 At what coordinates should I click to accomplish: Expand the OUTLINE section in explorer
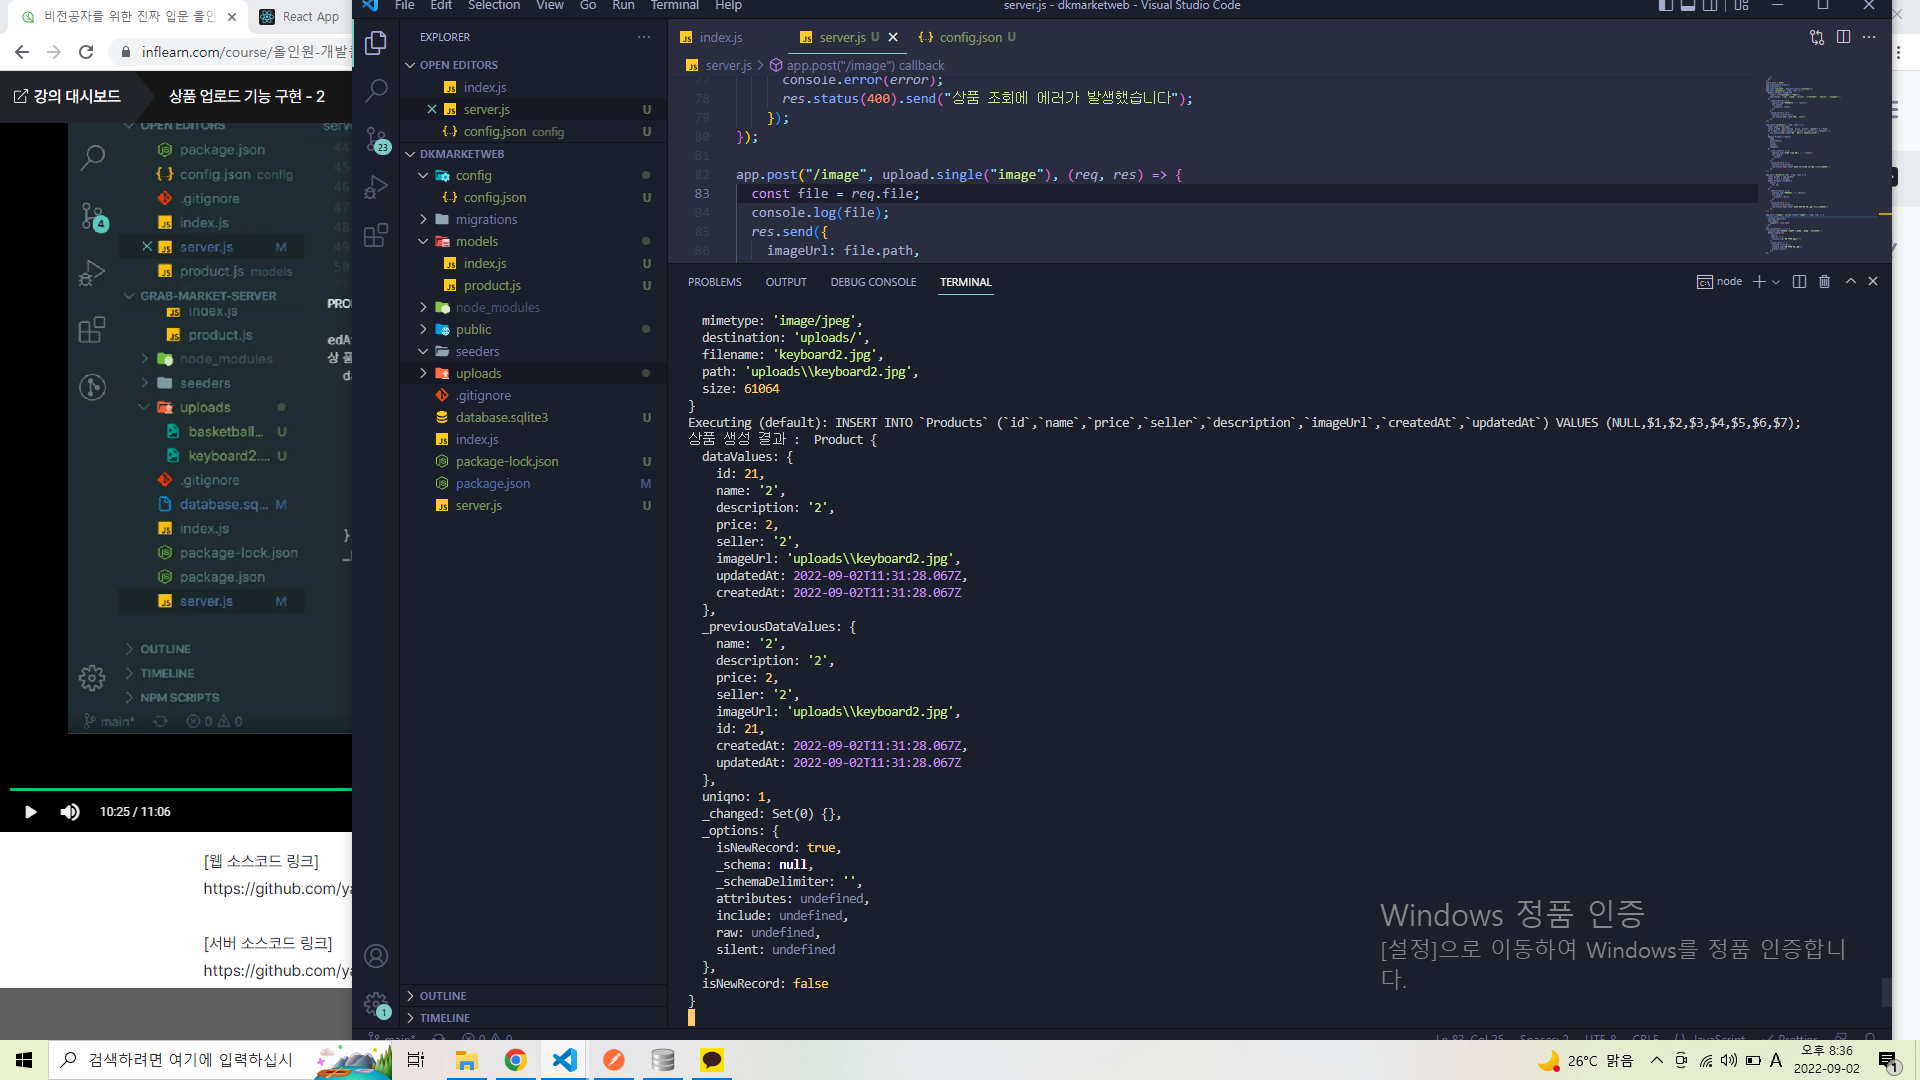442,996
